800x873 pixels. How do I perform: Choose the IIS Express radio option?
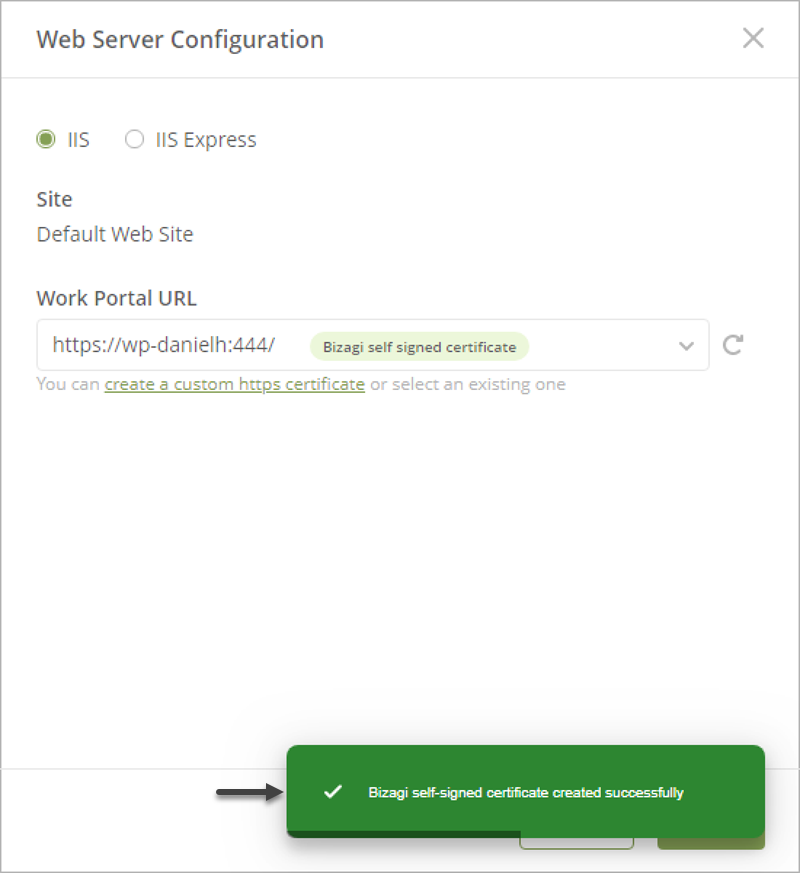[x=134, y=139]
